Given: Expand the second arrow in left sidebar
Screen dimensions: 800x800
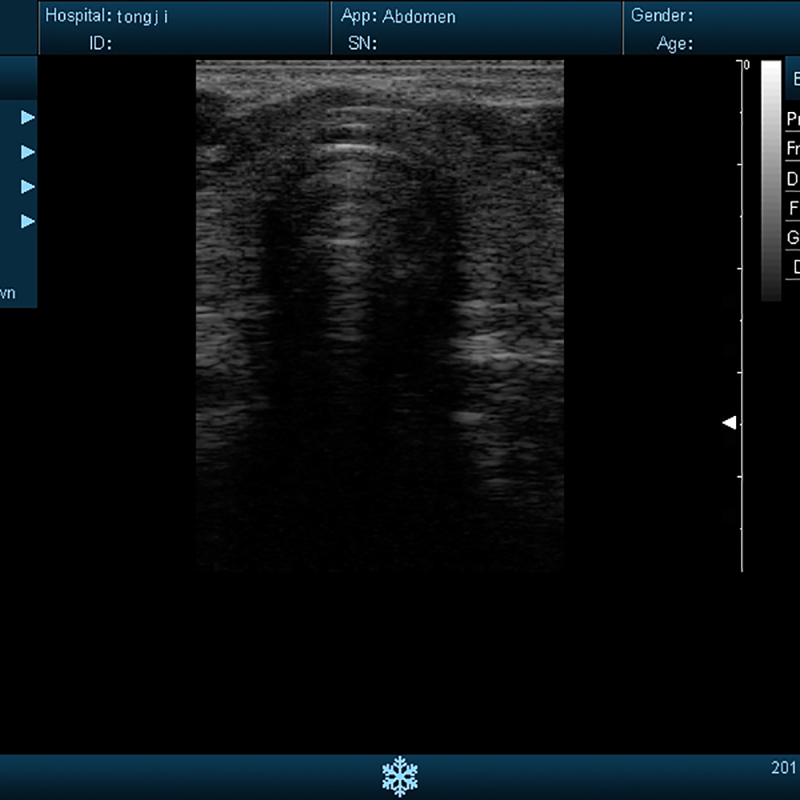Looking at the screenshot, I should (28, 152).
